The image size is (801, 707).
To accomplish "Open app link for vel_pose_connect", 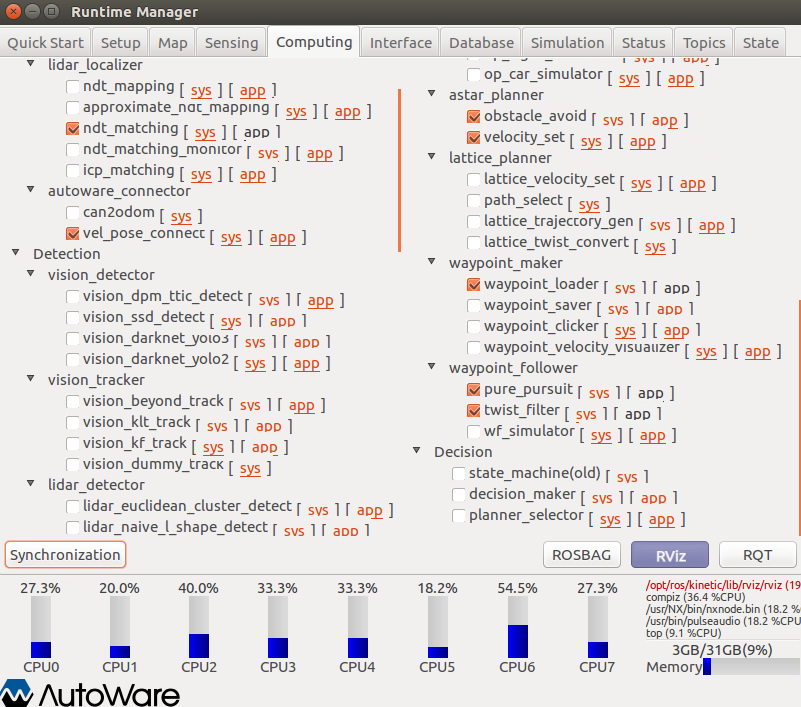I will tap(282, 238).
